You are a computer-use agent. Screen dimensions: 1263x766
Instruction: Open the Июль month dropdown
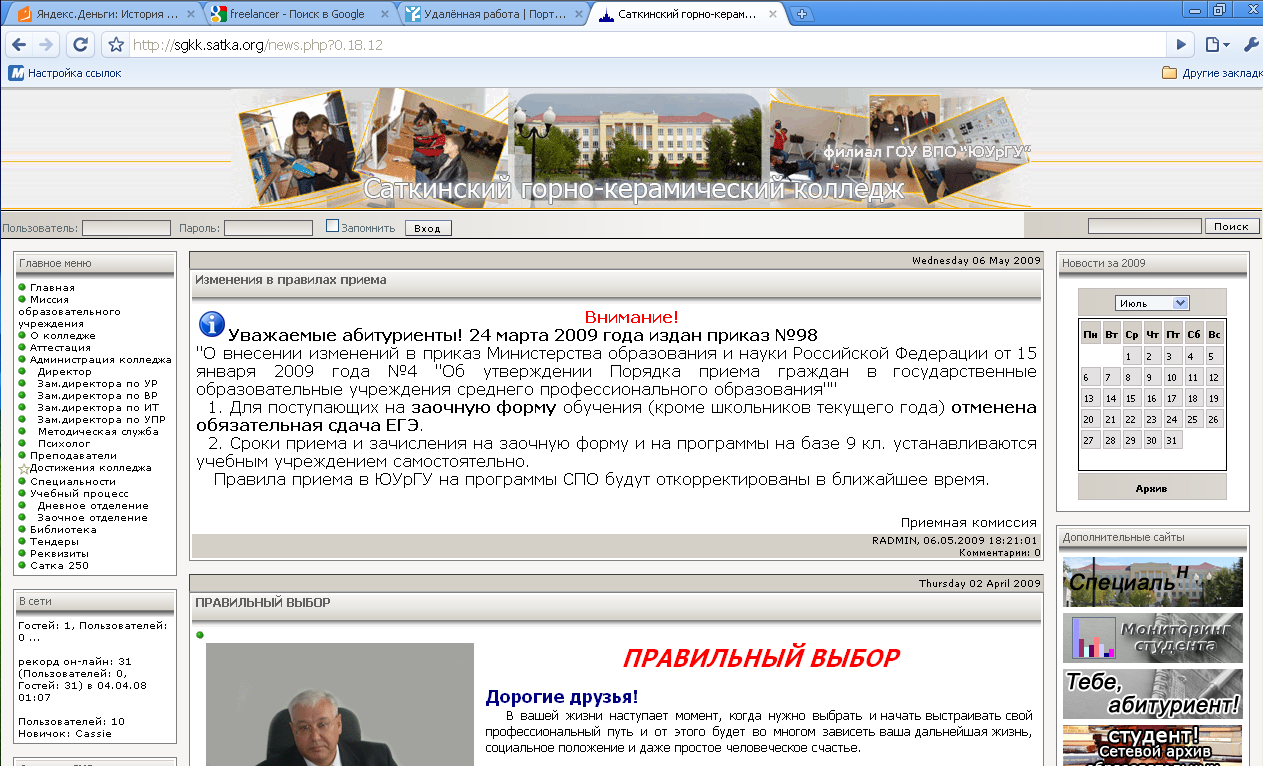click(1152, 301)
